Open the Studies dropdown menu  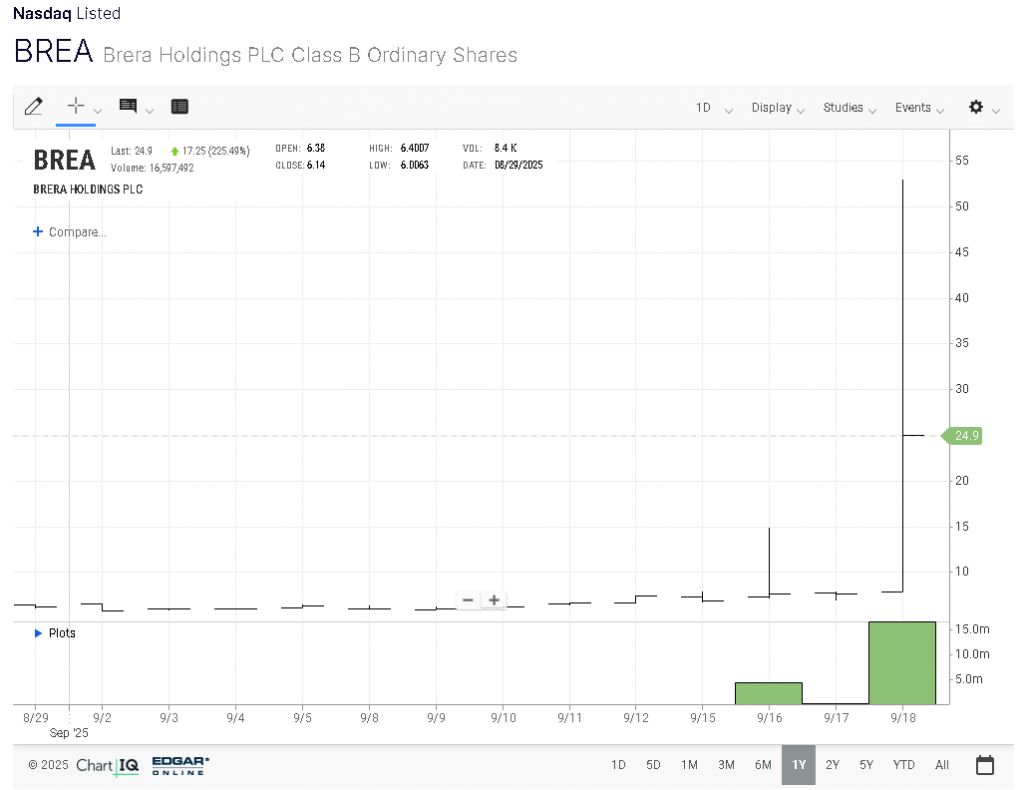pyautogui.click(x=849, y=108)
